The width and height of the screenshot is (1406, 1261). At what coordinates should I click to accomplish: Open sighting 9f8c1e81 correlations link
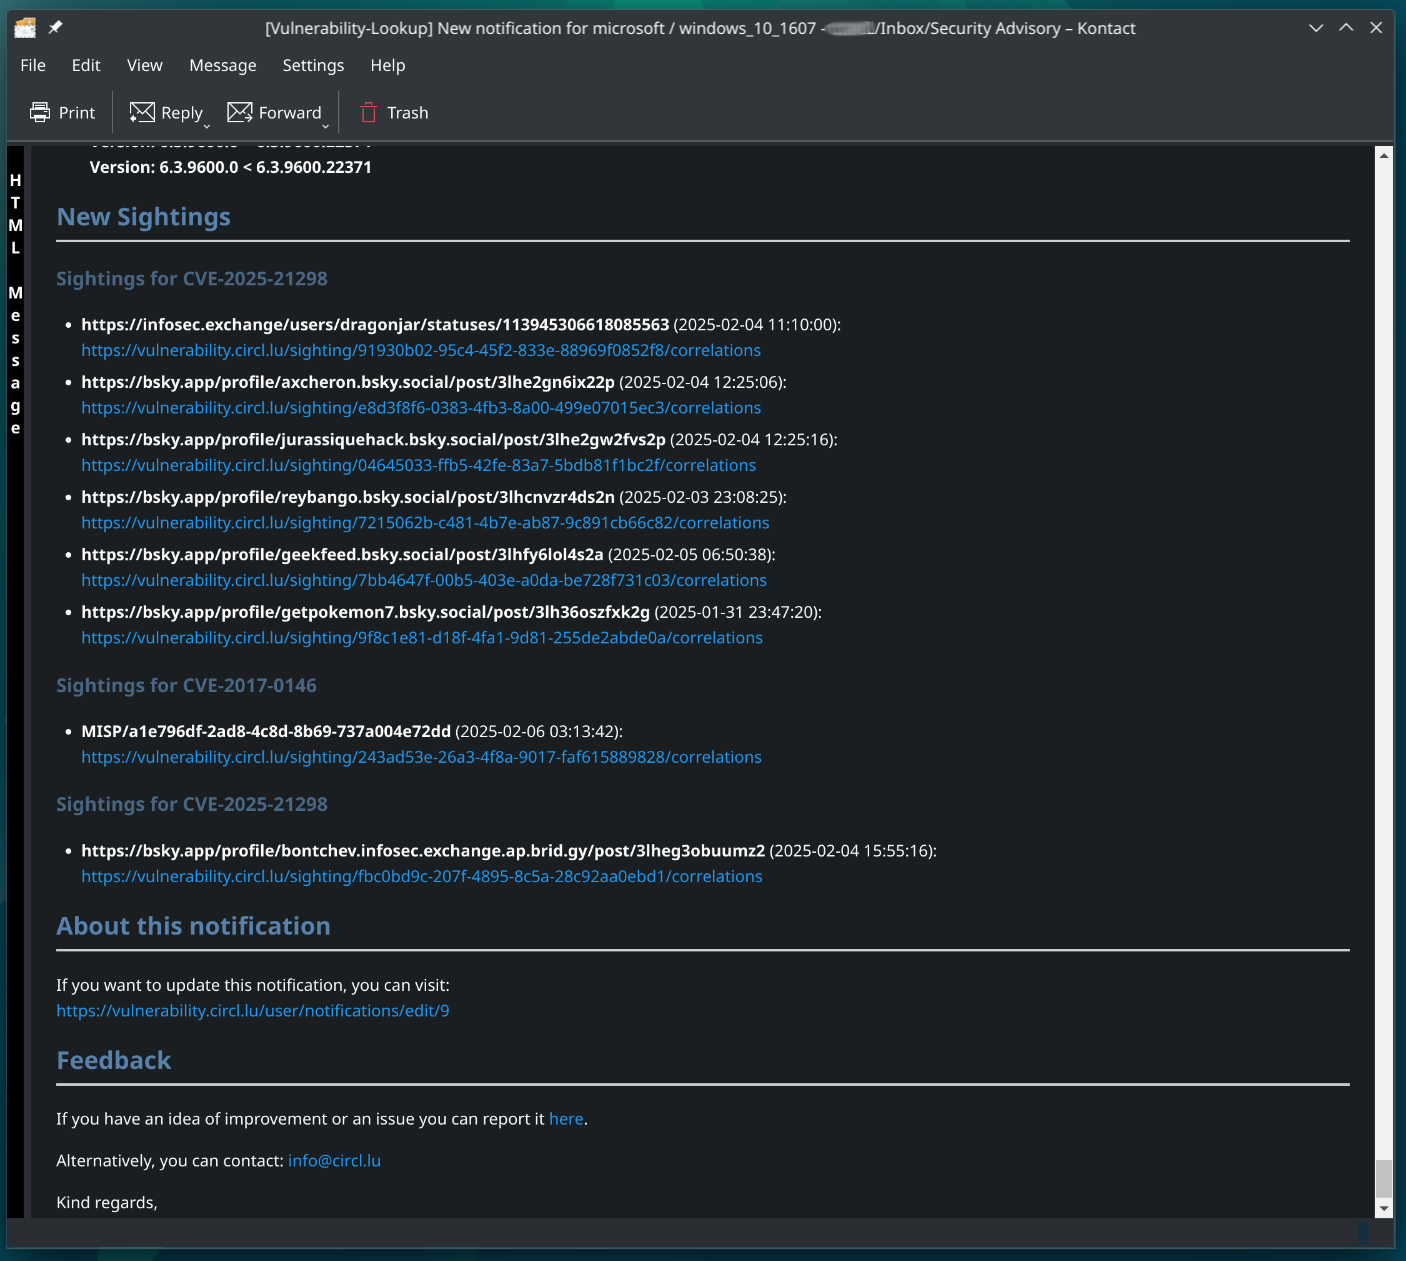click(x=422, y=638)
